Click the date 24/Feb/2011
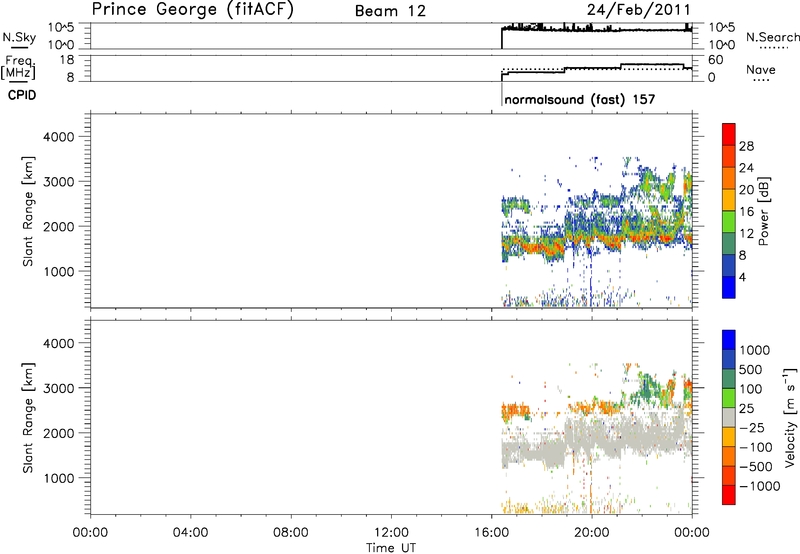The image size is (800, 554). (x=638, y=10)
